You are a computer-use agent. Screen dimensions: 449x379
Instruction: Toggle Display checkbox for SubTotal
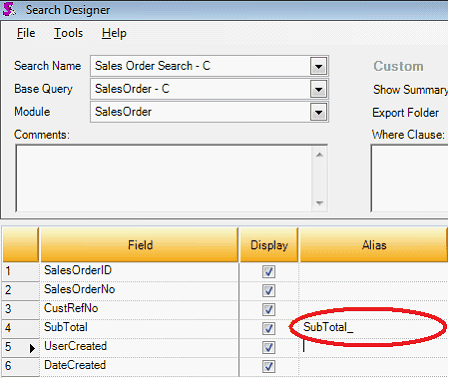point(268,328)
